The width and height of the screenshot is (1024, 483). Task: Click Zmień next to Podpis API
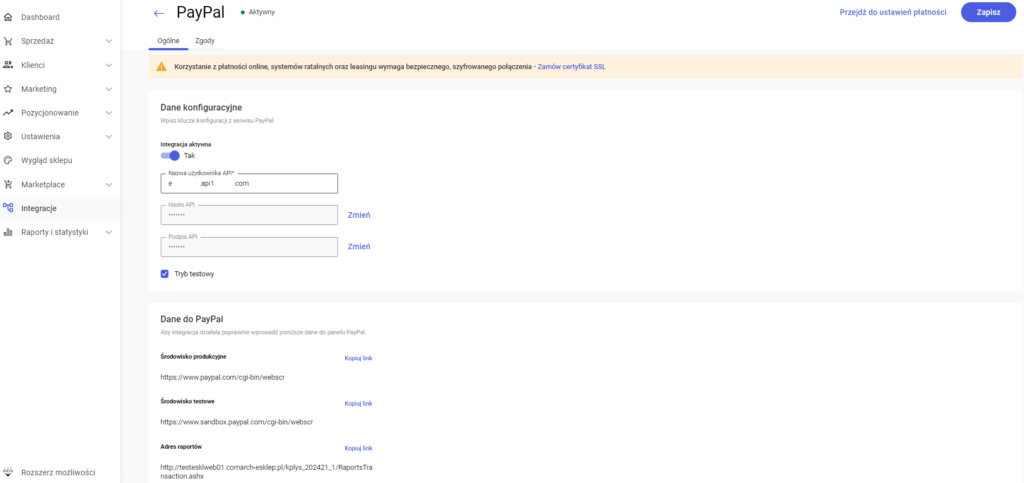tap(359, 247)
